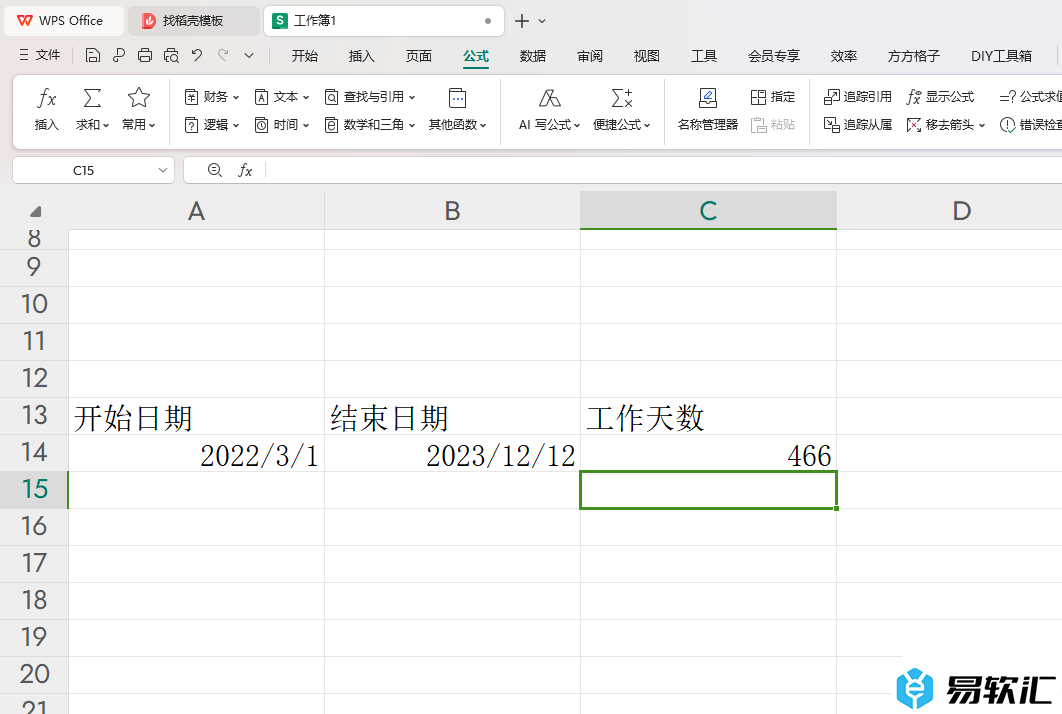
Task: Click the Select All corner triangle
Action: click(35, 211)
